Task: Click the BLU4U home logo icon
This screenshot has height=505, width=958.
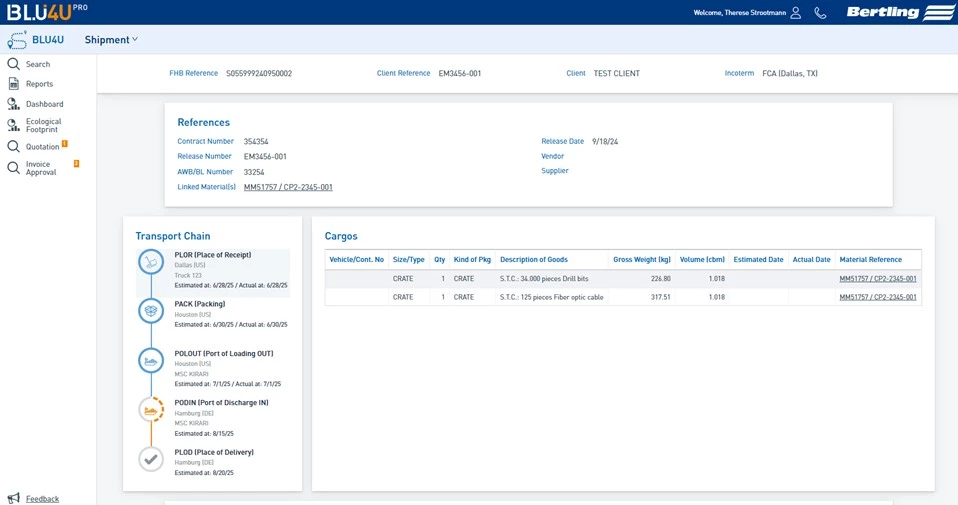Action: pos(17,40)
